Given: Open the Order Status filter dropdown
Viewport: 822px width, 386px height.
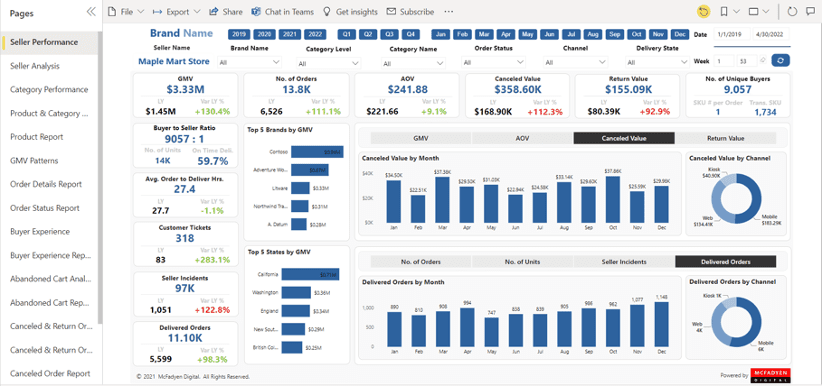Looking at the screenshot, I should pyautogui.click(x=493, y=62).
